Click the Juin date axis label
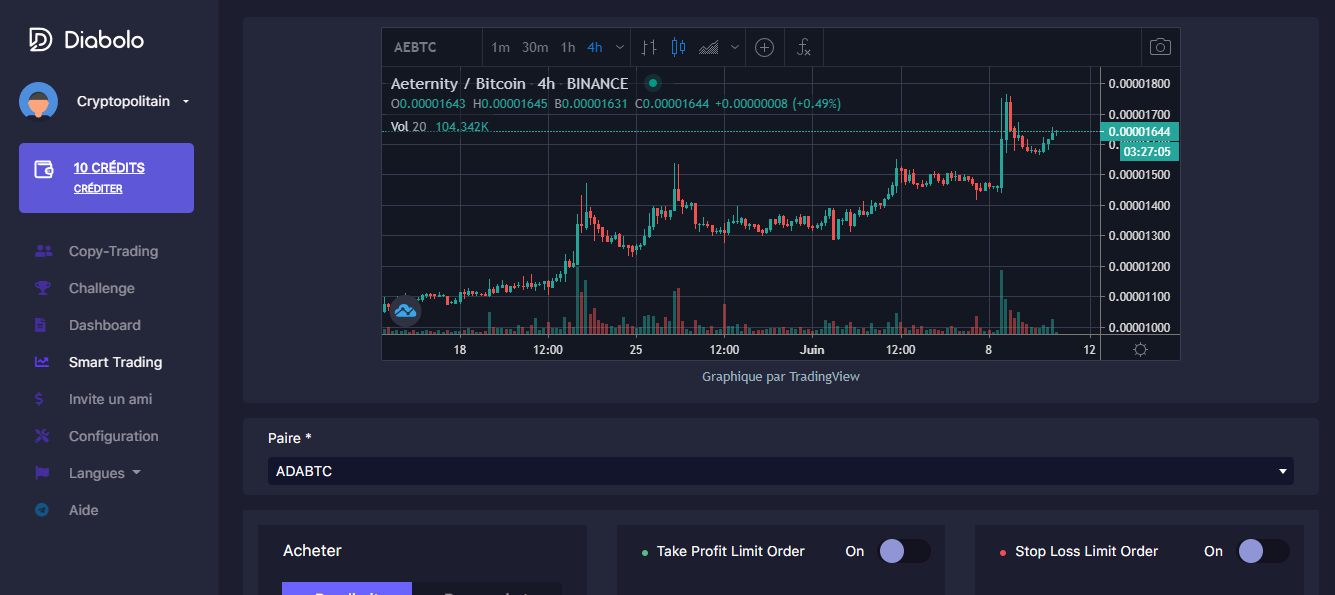The width and height of the screenshot is (1335, 595). [x=812, y=350]
